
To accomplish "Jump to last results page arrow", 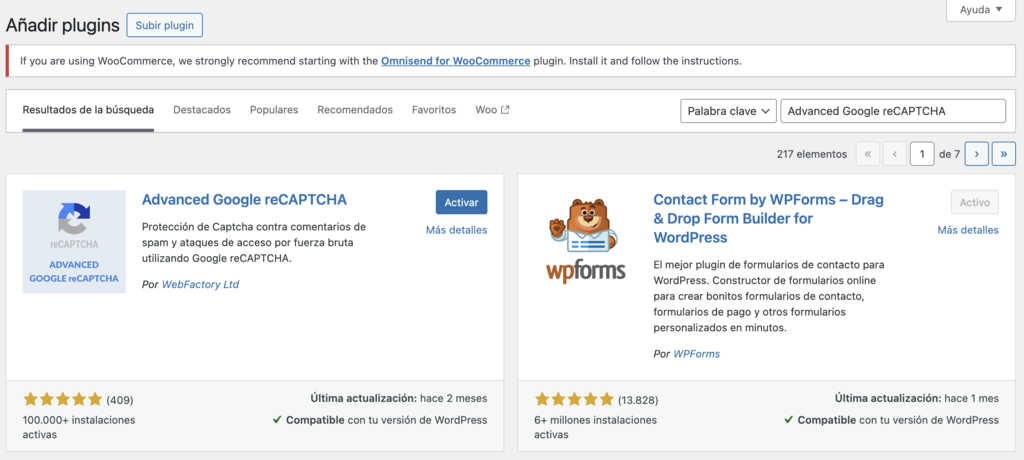I will 1004,154.
